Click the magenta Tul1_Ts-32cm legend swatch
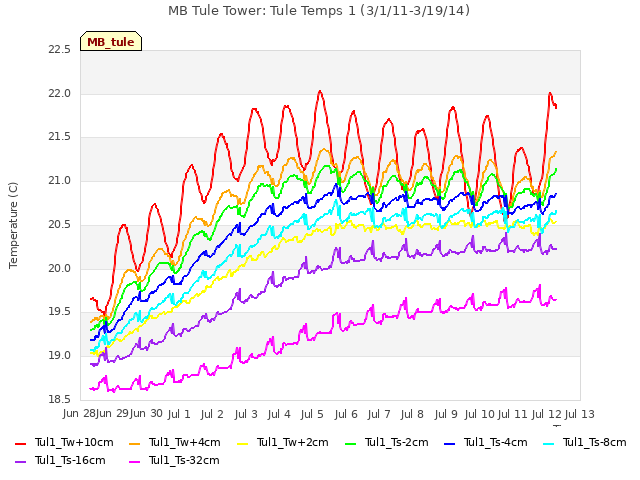Screen dimensions: 640x480 click(x=134, y=461)
